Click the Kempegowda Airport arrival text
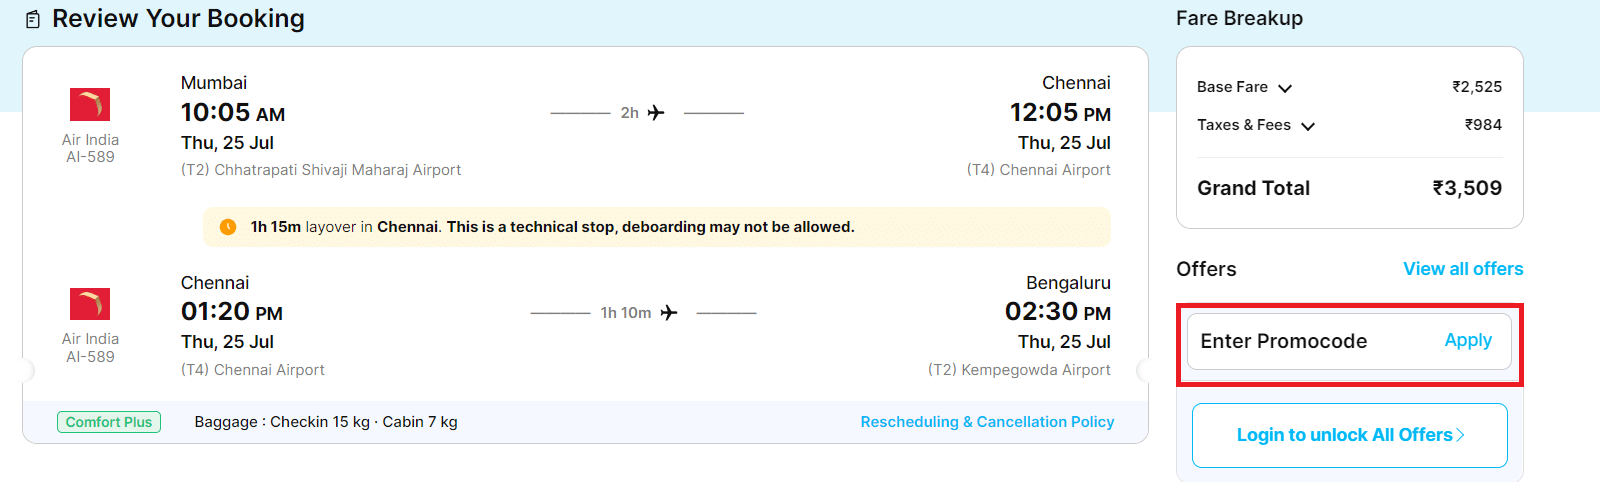The height and width of the screenshot is (482, 1600). pyautogui.click(x=1018, y=370)
